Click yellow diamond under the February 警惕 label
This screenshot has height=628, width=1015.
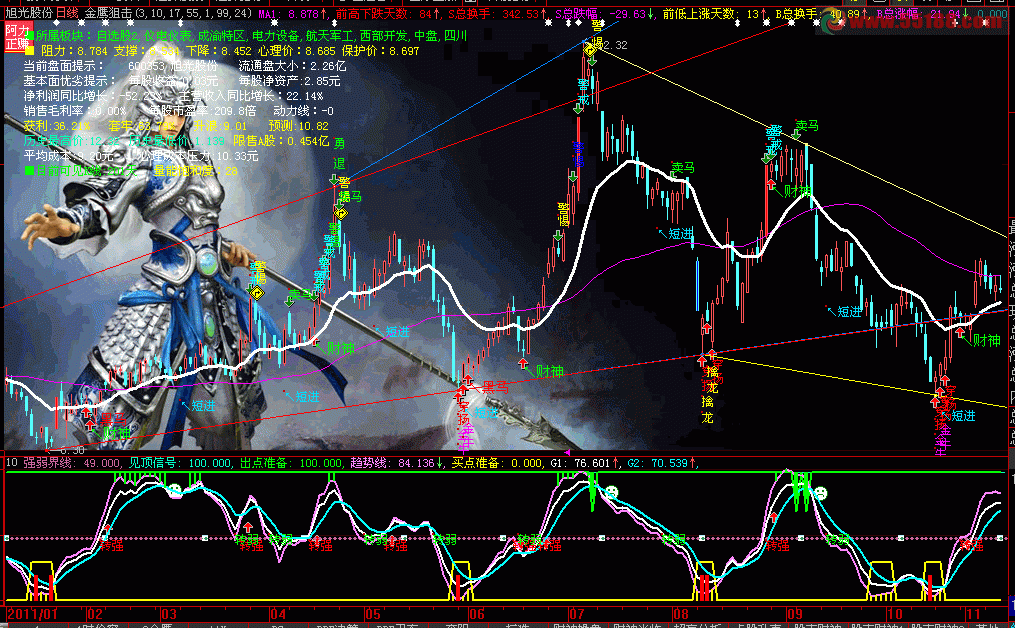click(256, 293)
